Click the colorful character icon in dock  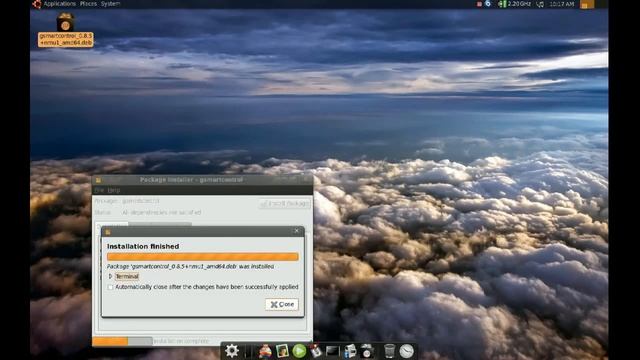[265, 351]
